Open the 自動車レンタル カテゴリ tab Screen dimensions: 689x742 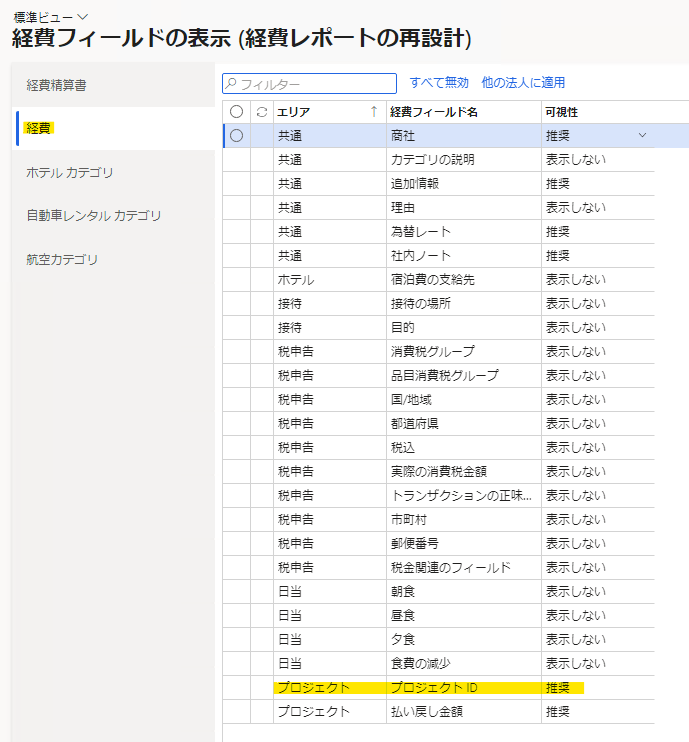113,216
